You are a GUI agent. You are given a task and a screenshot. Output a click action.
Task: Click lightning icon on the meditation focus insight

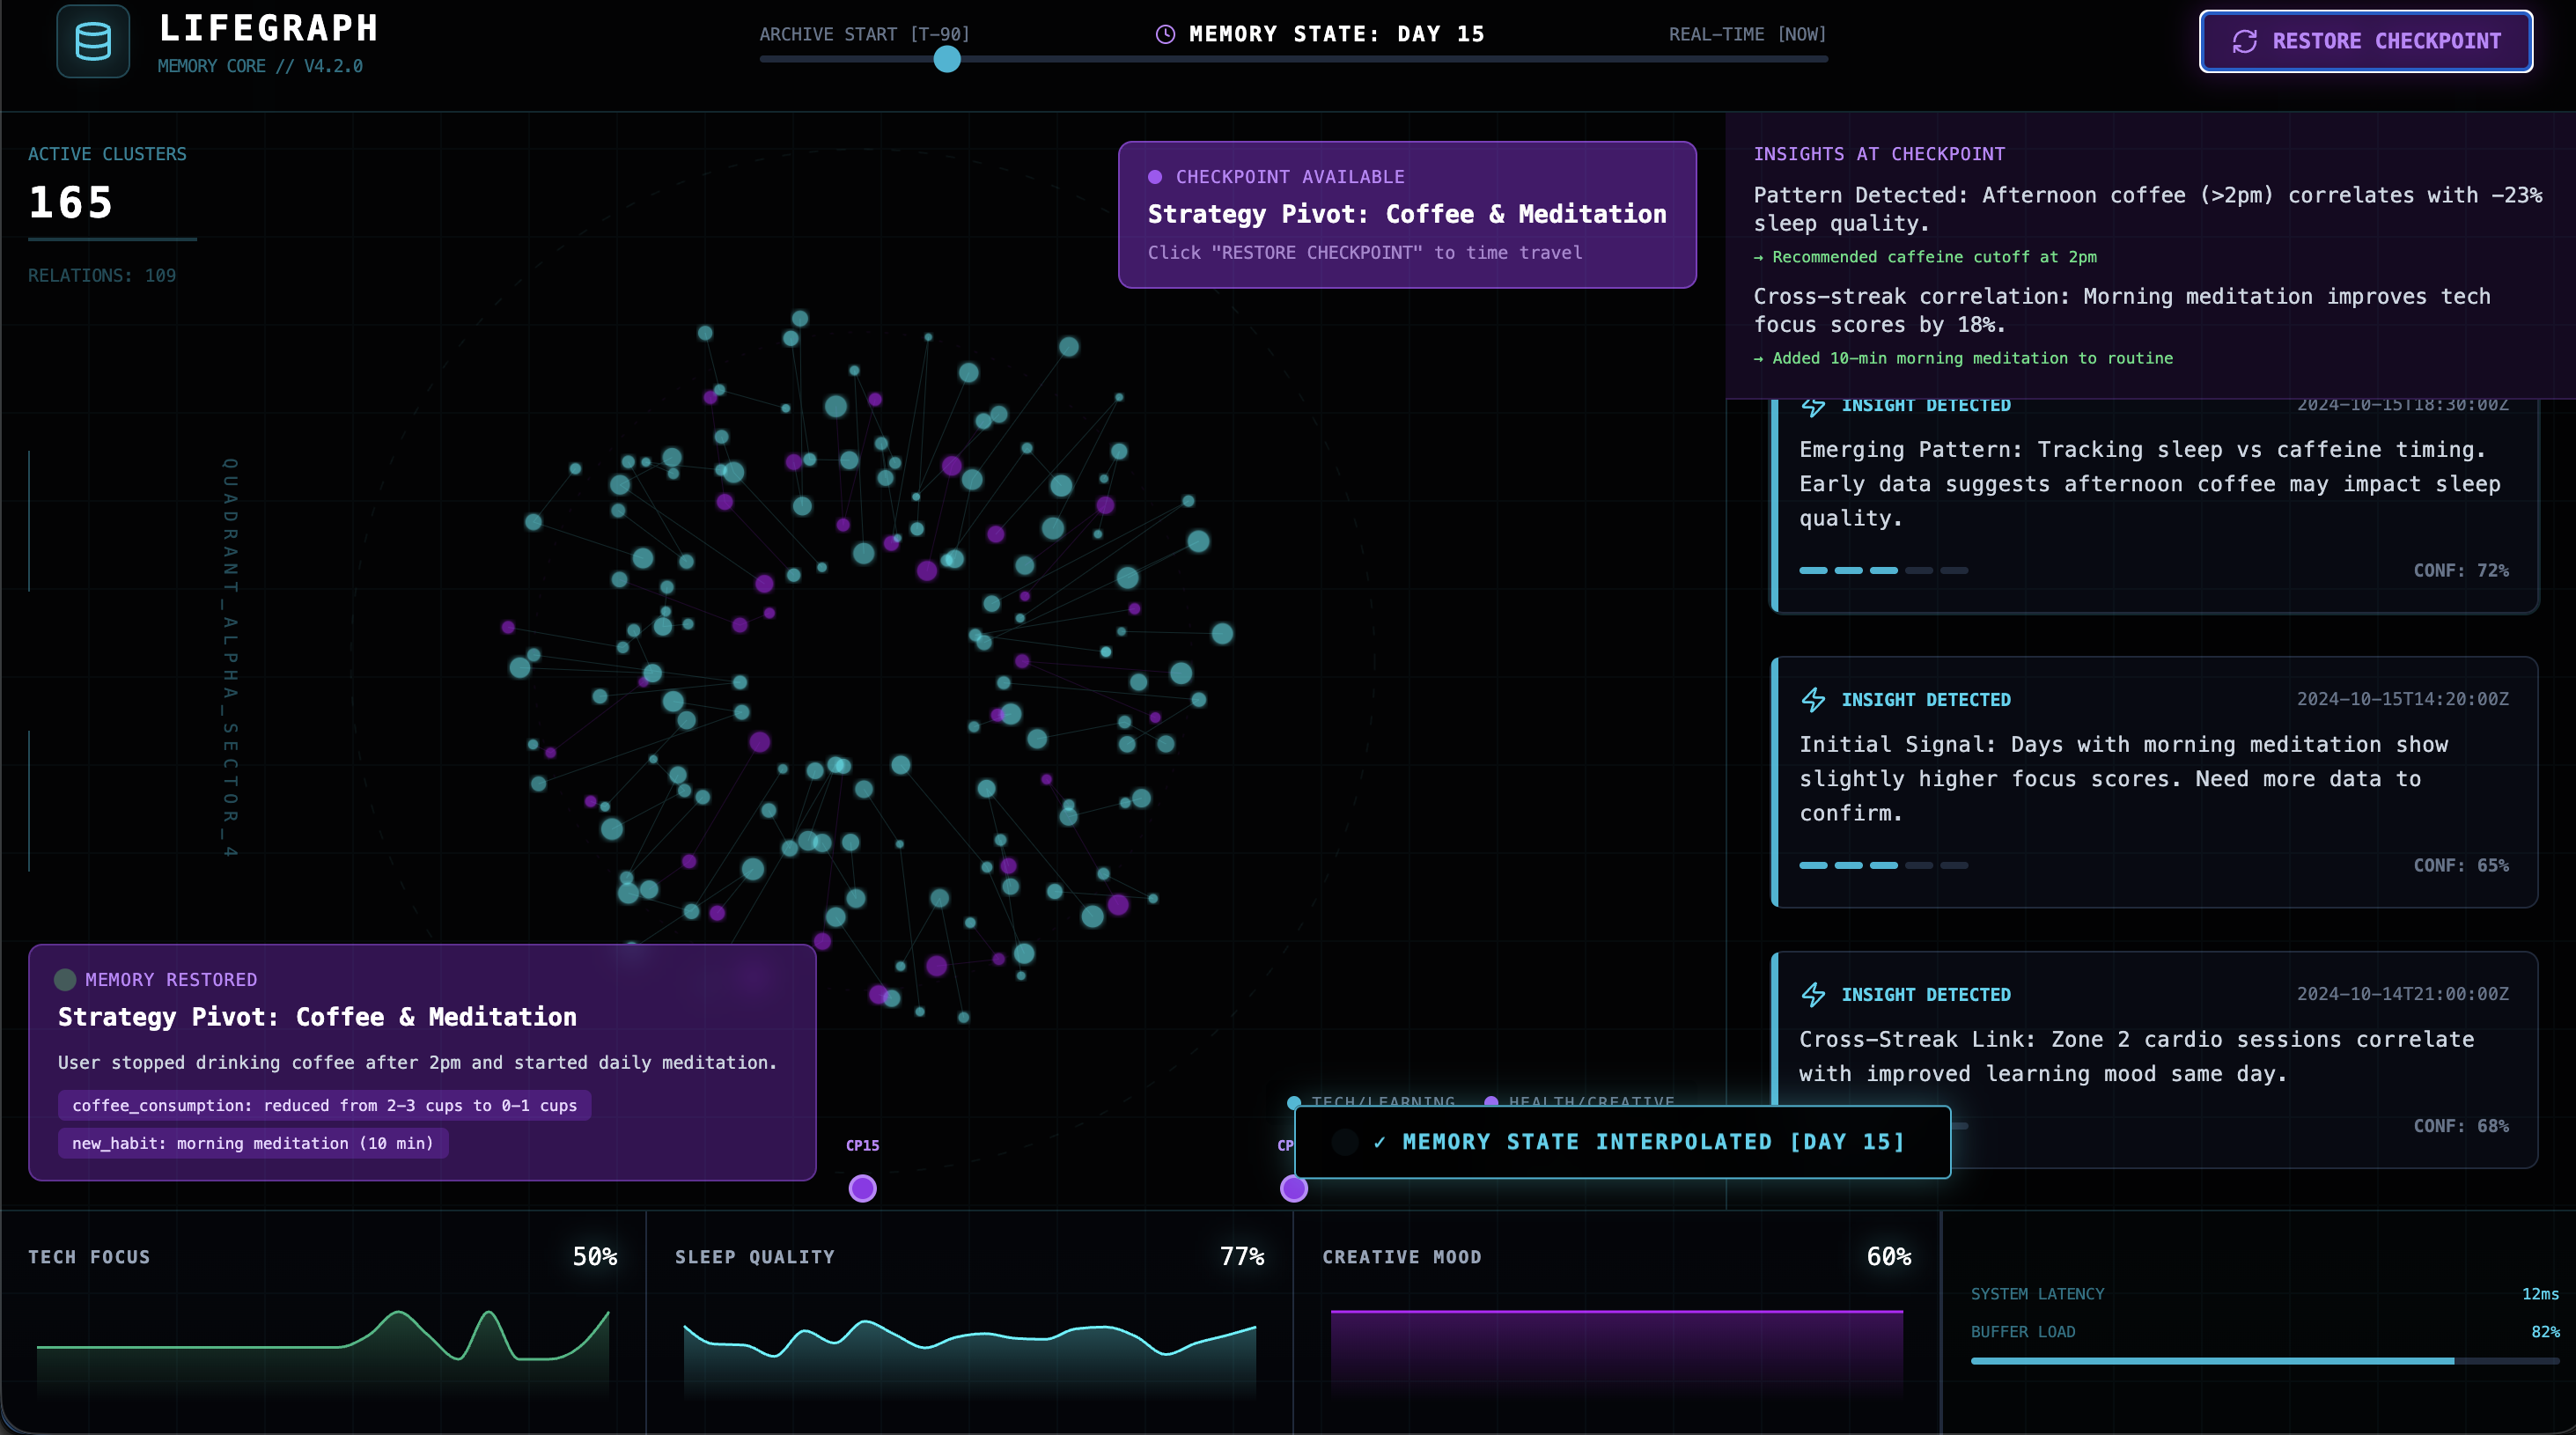click(1813, 700)
